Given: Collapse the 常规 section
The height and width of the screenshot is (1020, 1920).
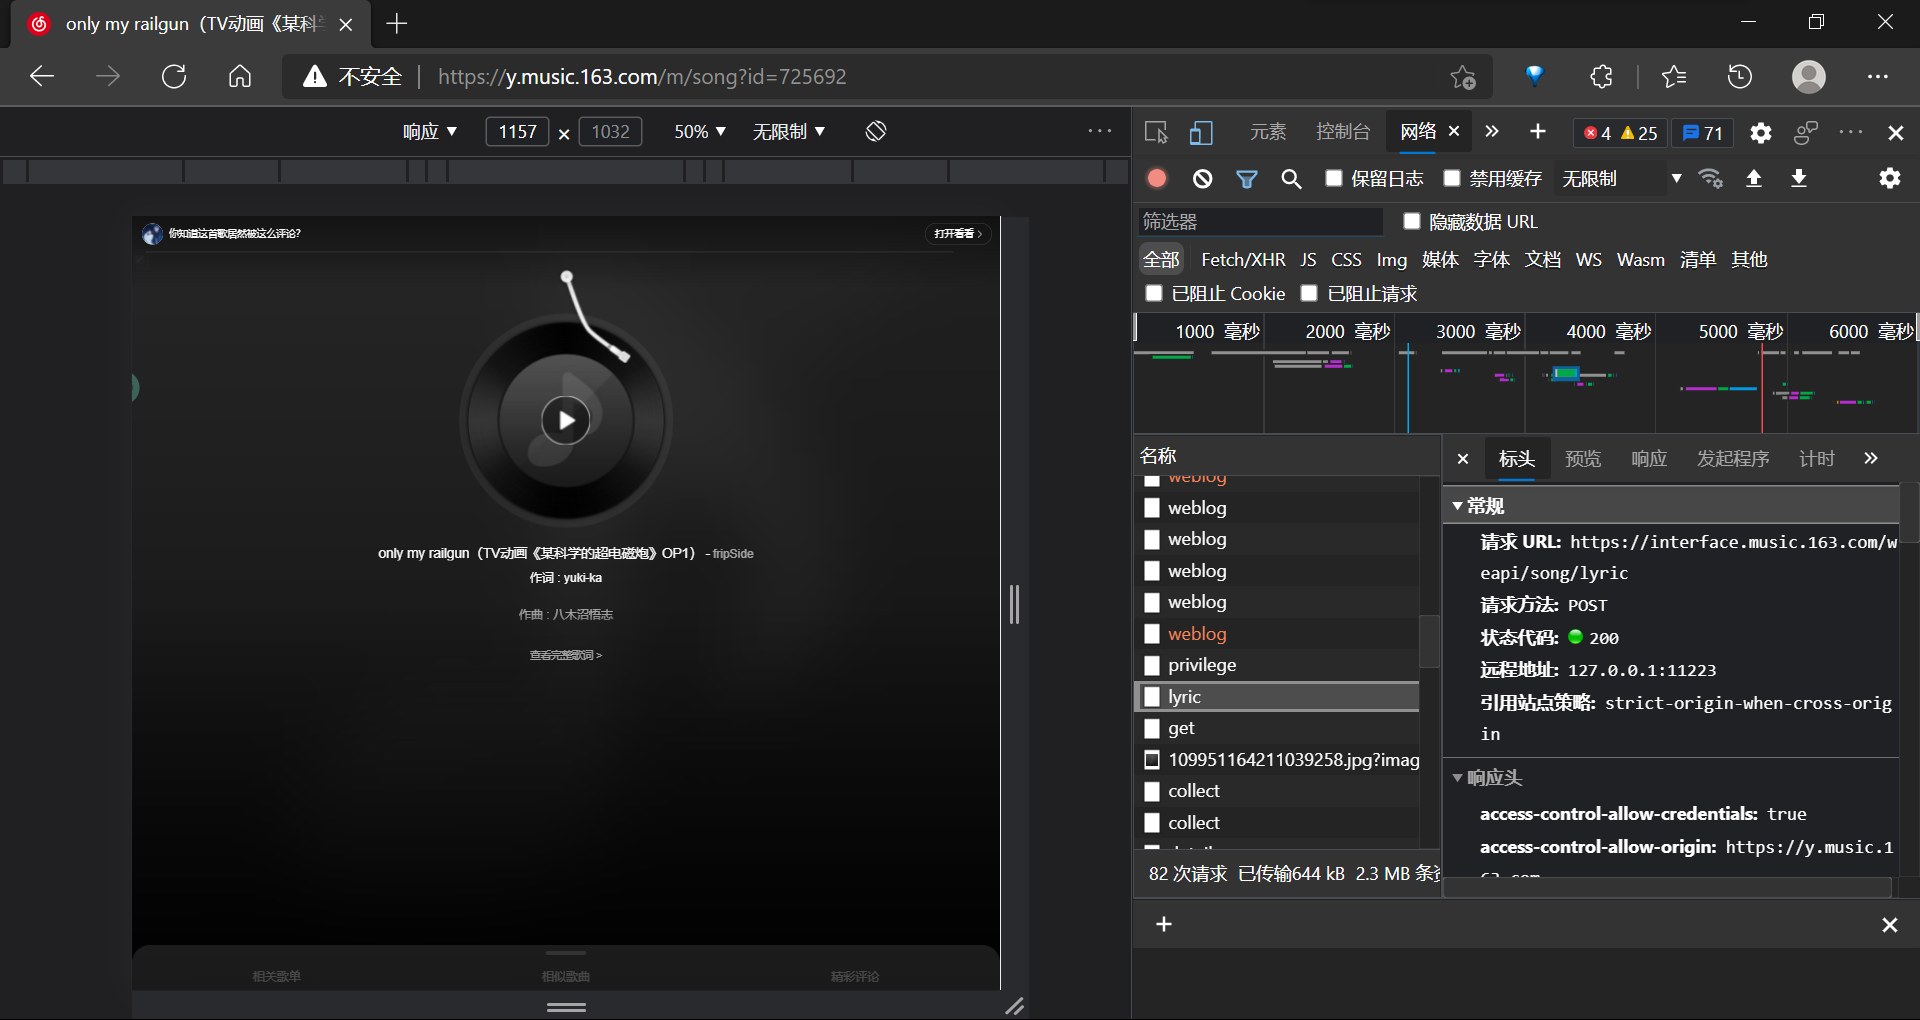Looking at the screenshot, I should (x=1458, y=506).
